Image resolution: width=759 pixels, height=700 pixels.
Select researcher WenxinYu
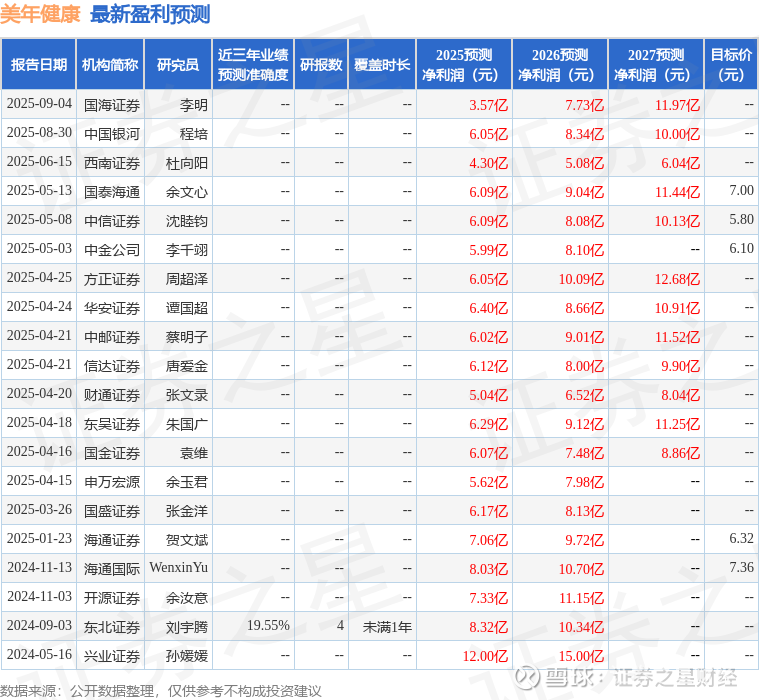179,567
